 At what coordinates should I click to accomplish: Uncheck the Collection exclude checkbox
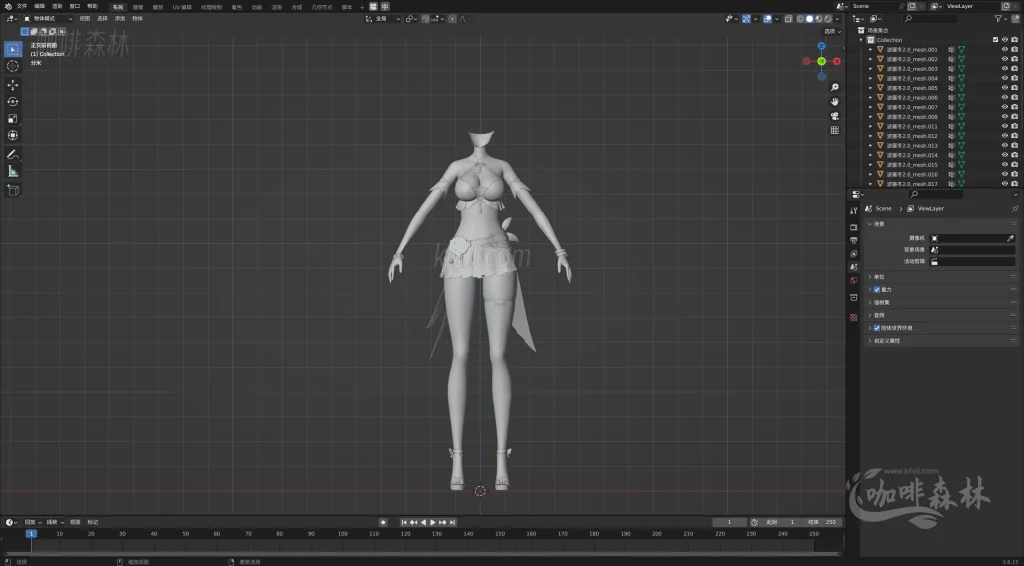pyautogui.click(x=995, y=40)
